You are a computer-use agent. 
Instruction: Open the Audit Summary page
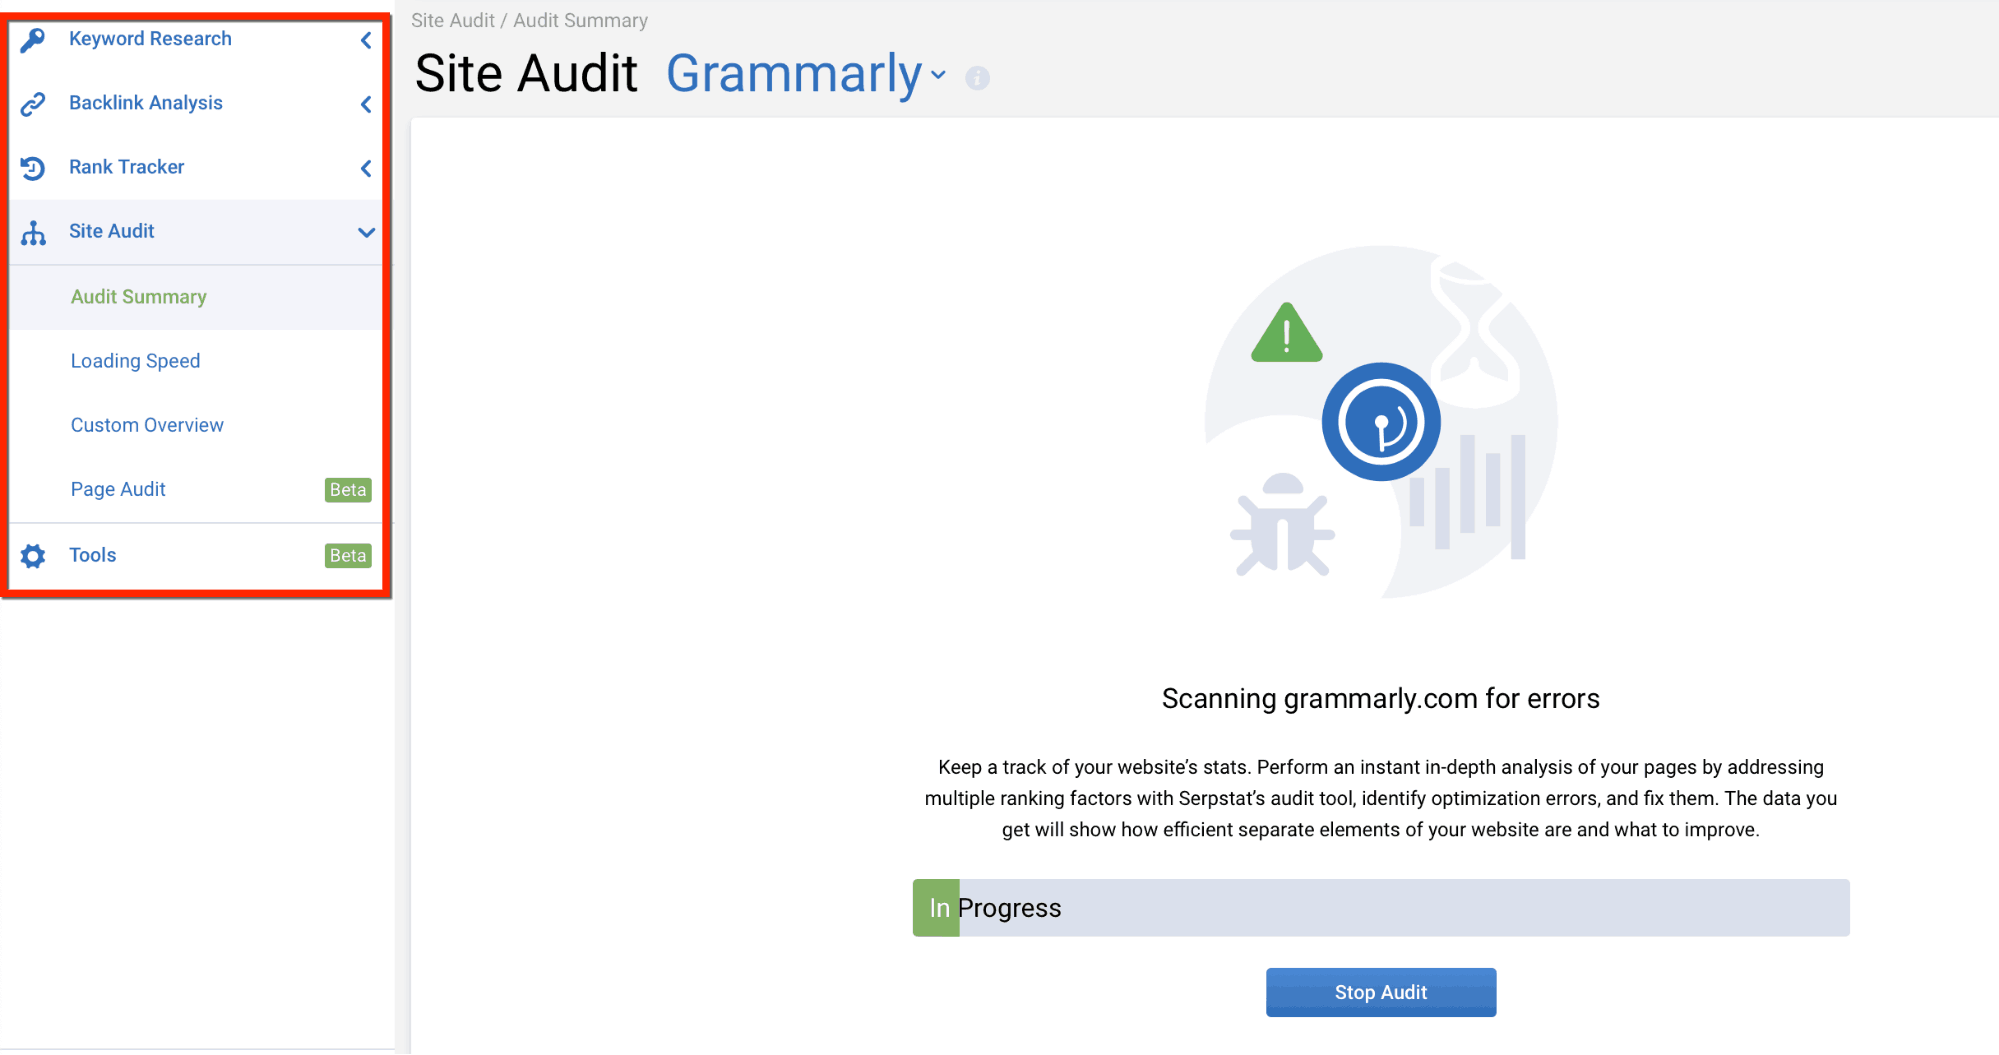(138, 296)
